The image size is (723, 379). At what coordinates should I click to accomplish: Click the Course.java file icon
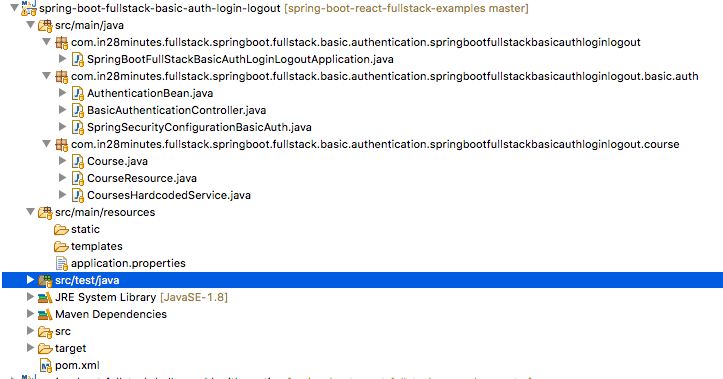click(77, 161)
